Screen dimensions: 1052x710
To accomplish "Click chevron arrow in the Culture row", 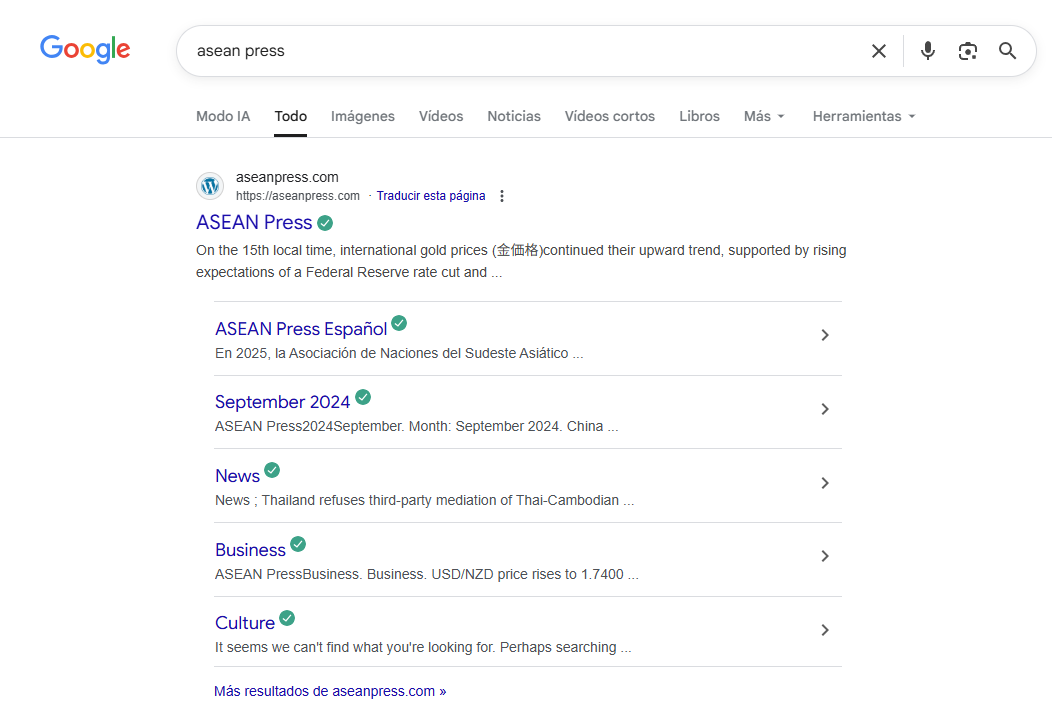I will click(x=825, y=630).
